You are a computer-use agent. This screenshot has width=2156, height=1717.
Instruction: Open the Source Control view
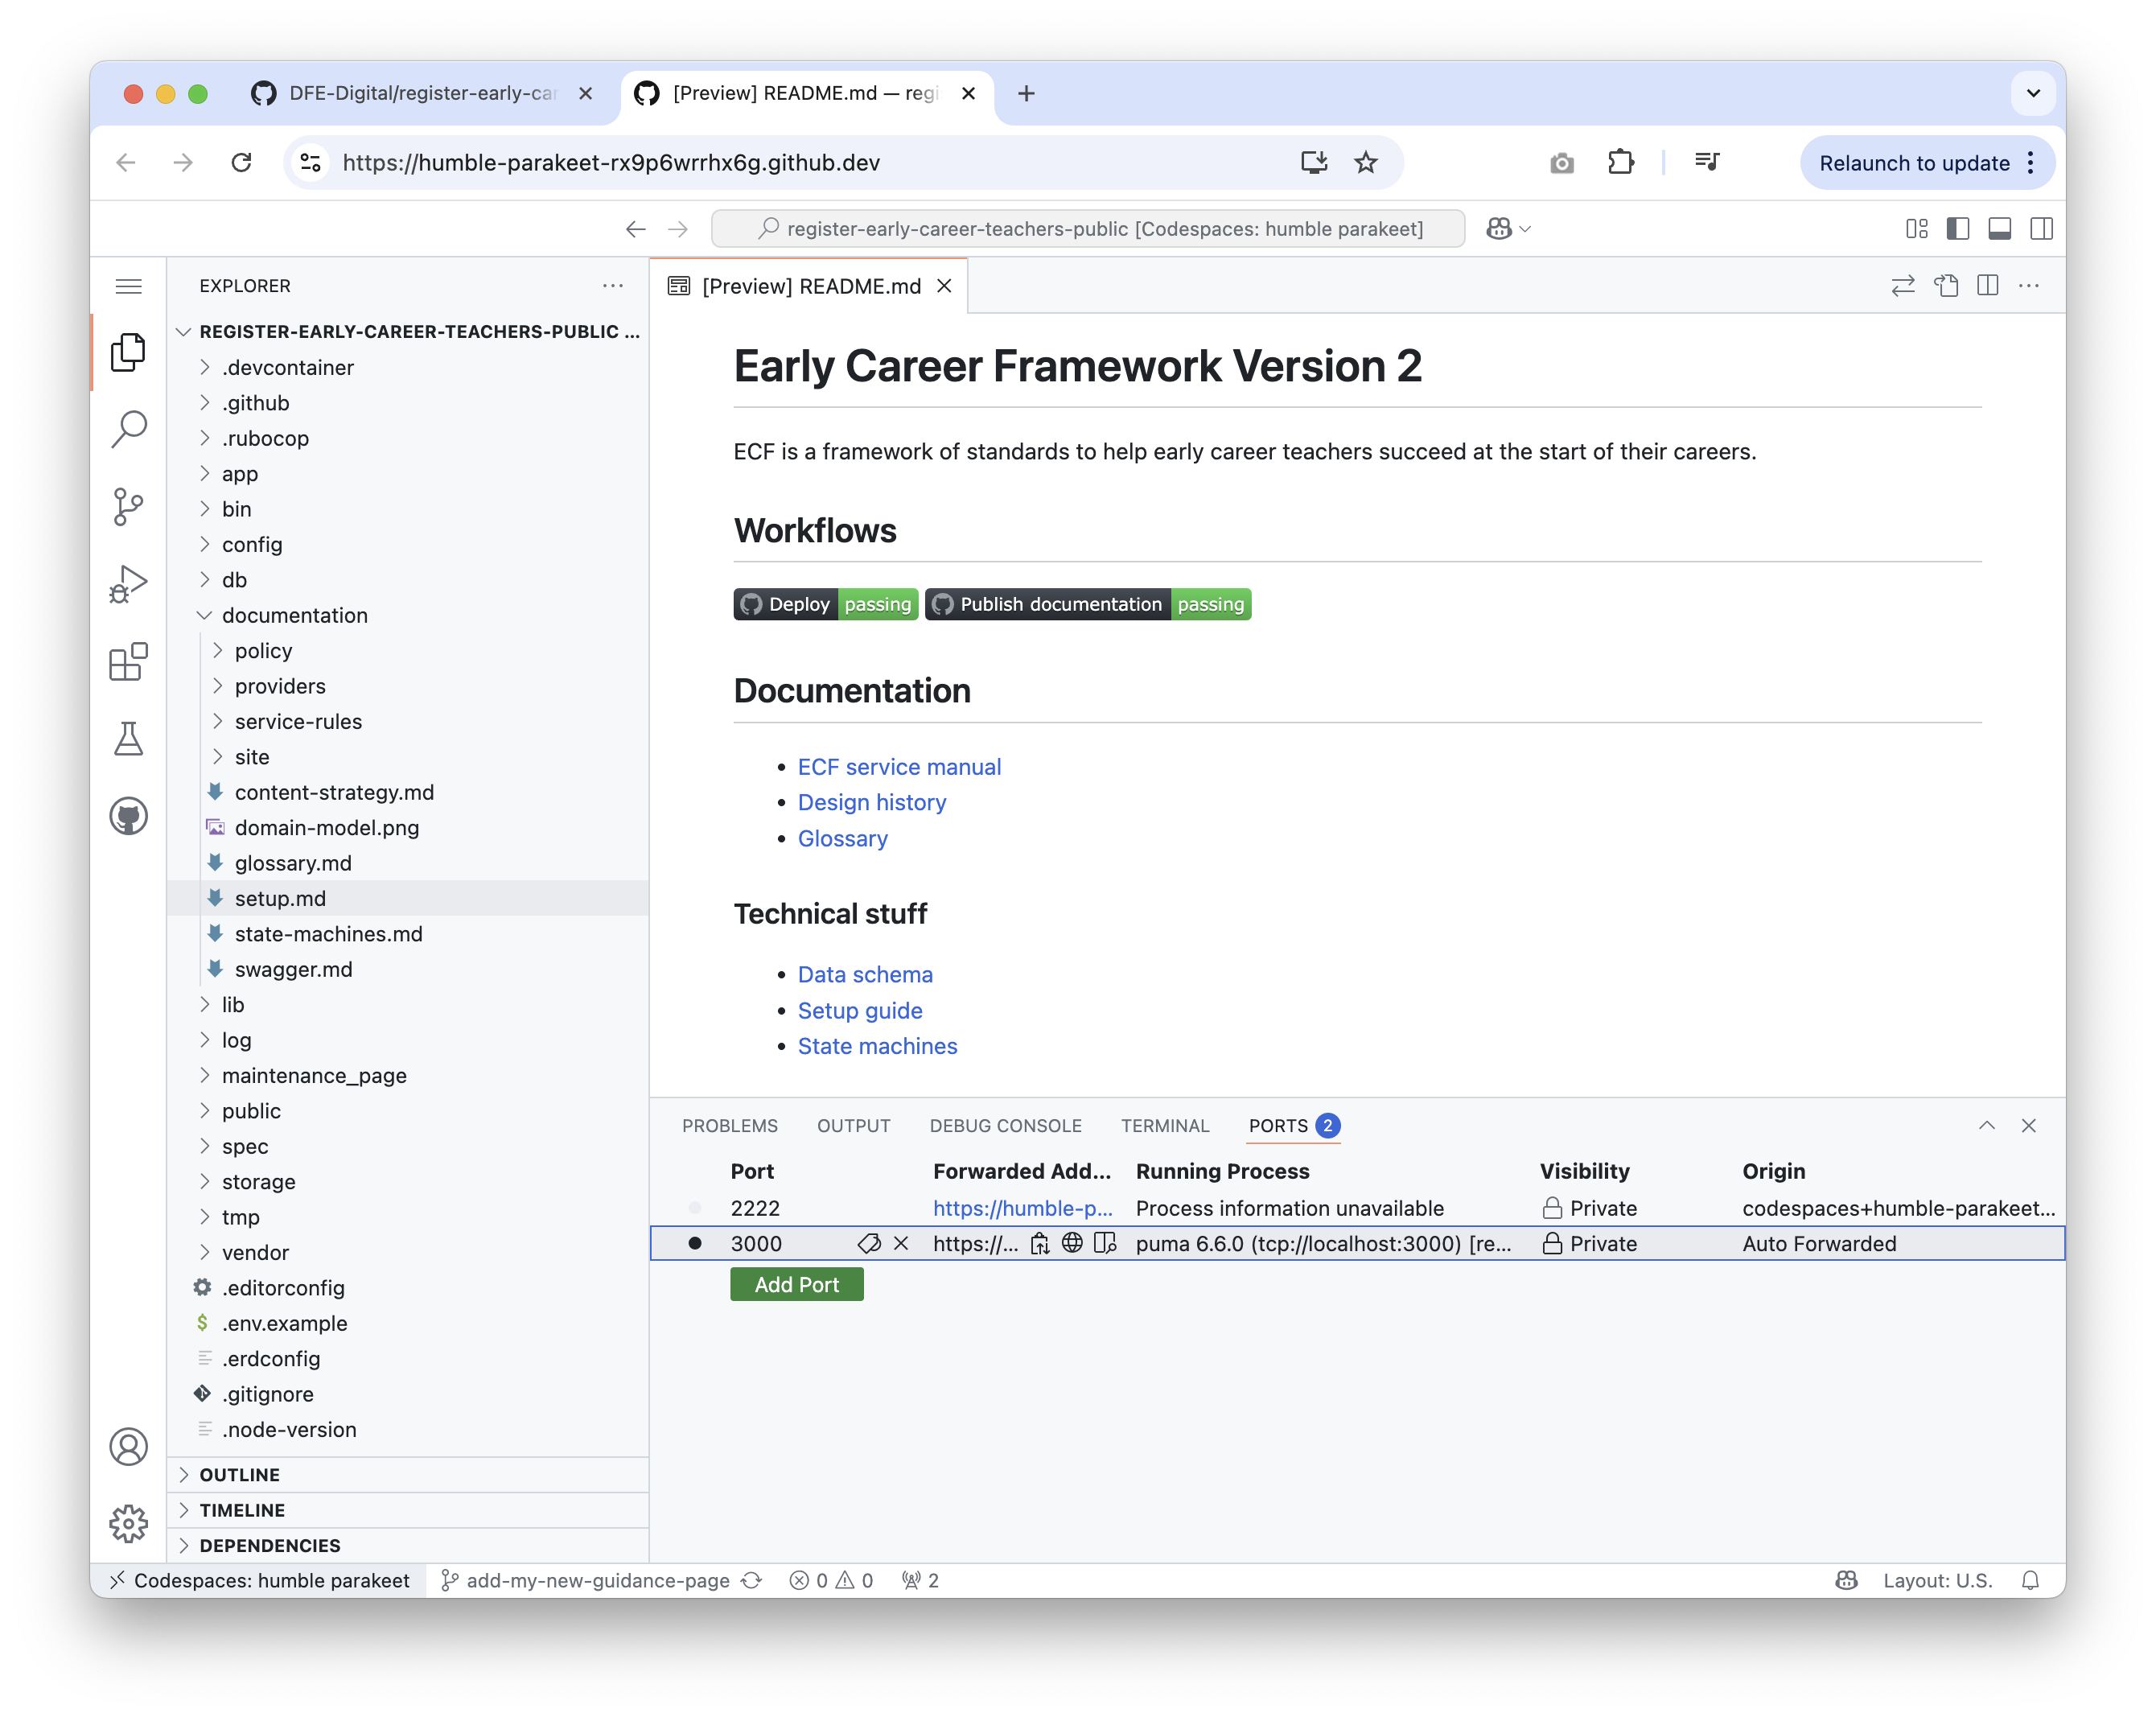pos(128,507)
